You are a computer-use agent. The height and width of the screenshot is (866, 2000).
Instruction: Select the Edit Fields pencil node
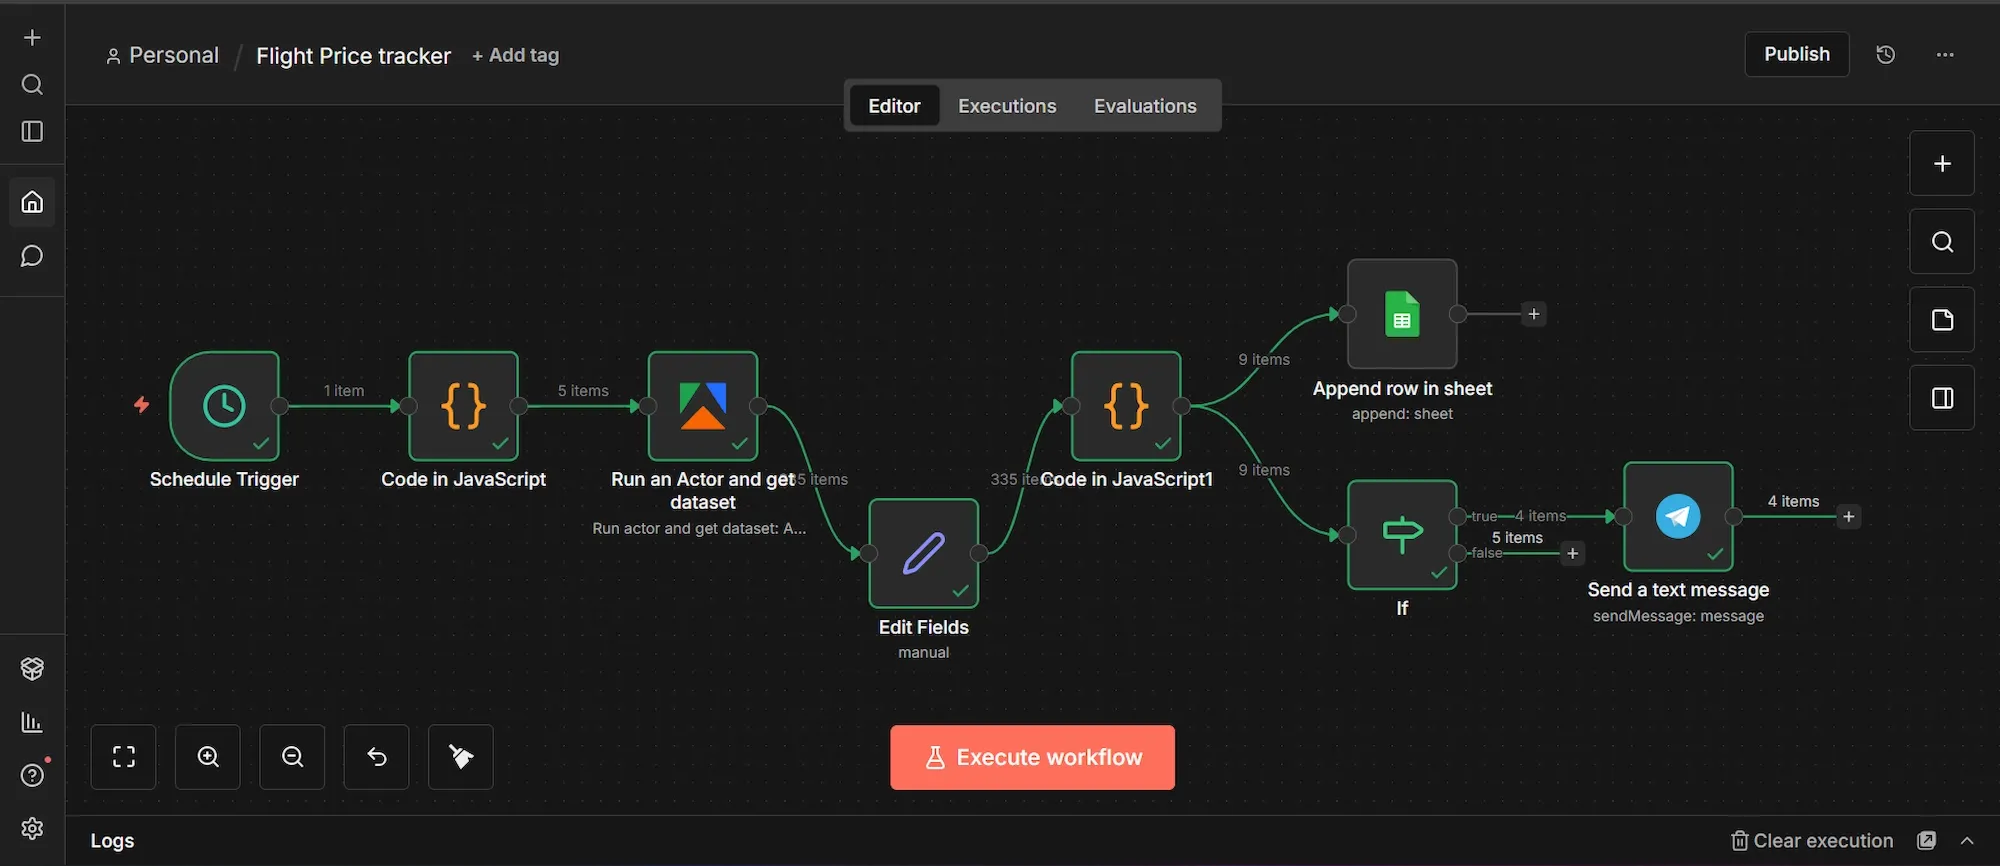point(923,553)
